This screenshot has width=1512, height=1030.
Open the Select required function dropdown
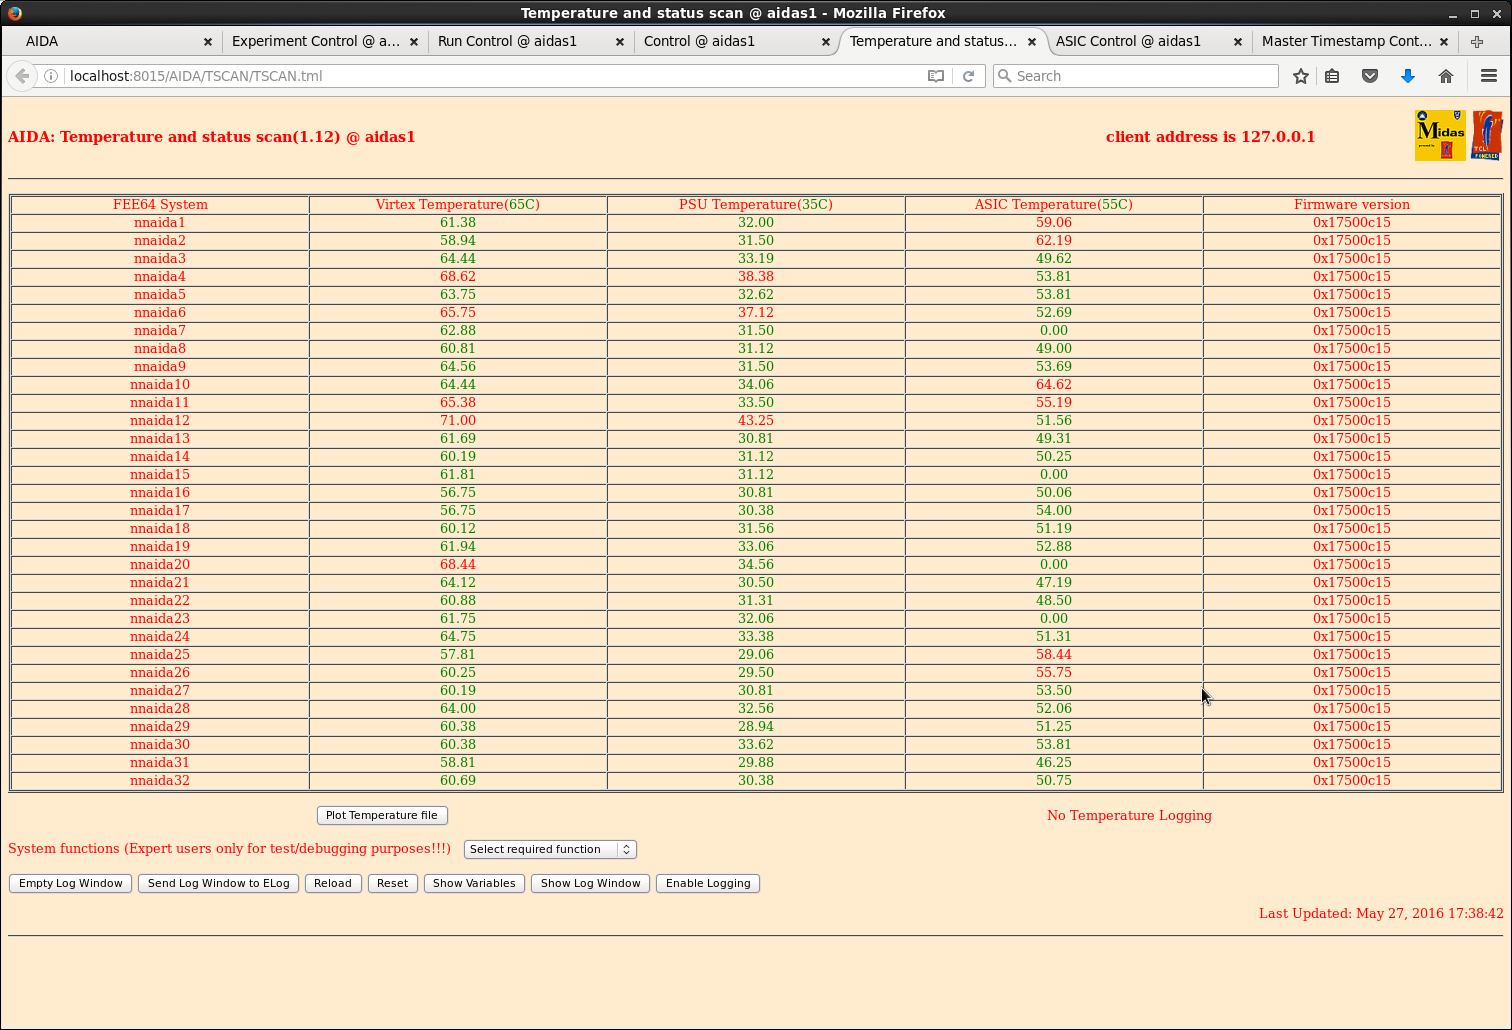[x=550, y=849]
